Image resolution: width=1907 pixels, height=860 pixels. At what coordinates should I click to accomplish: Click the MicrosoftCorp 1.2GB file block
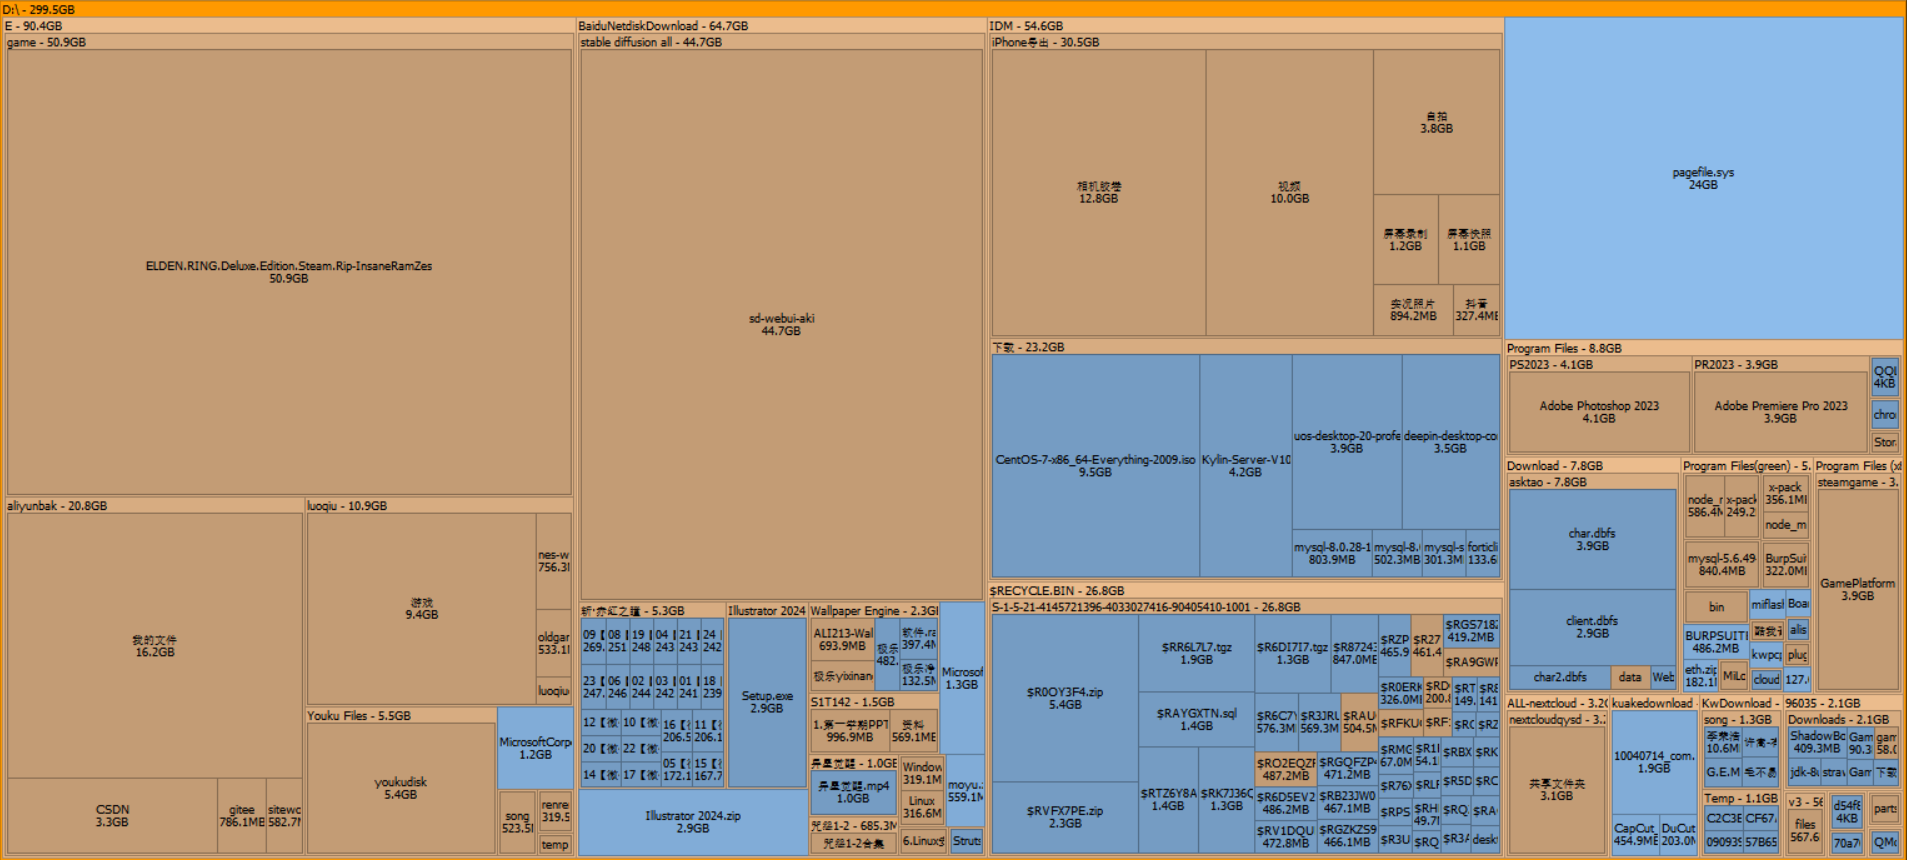[535, 748]
